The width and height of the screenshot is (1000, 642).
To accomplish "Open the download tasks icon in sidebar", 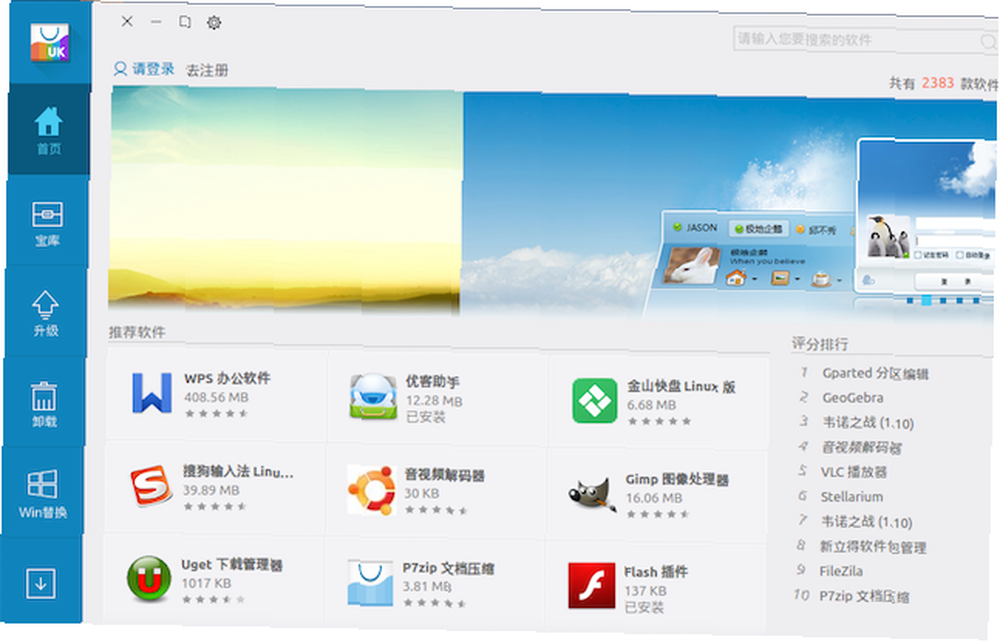I will [41, 583].
